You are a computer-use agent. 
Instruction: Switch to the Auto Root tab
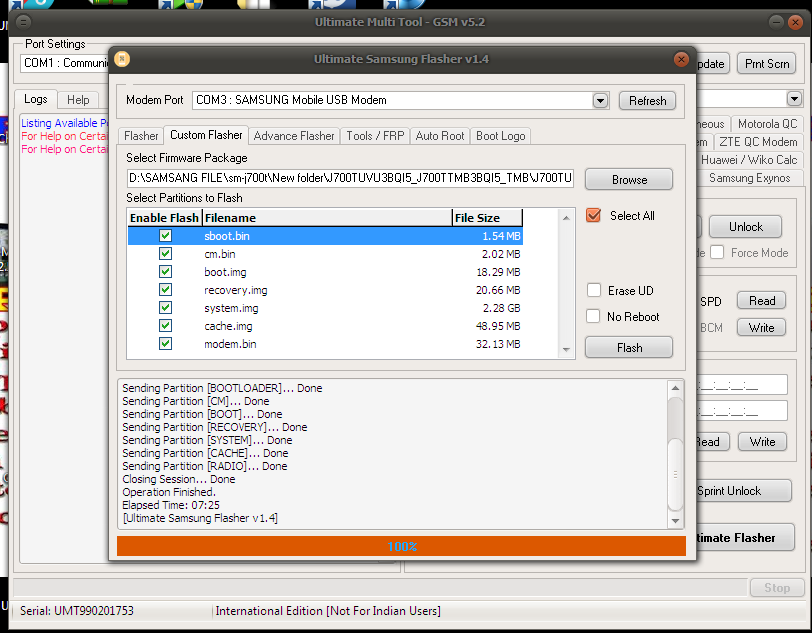coord(440,136)
